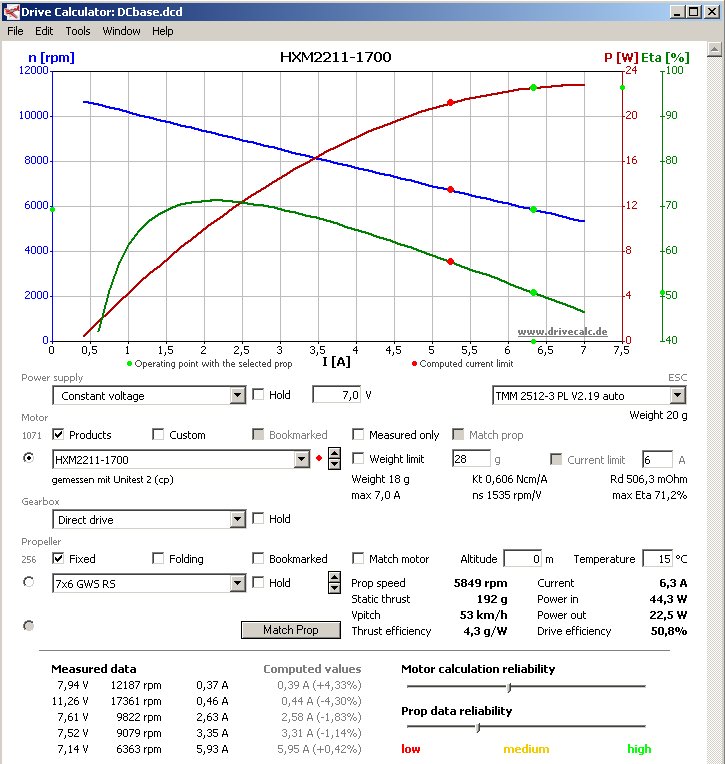Click the Motor calculation reliability slider
This screenshot has height=764, width=725.
point(509,687)
